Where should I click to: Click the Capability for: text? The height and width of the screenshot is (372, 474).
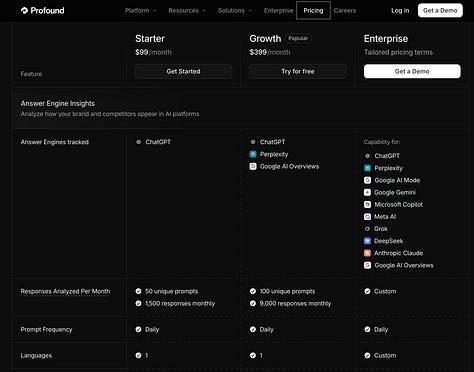point(382,142)
